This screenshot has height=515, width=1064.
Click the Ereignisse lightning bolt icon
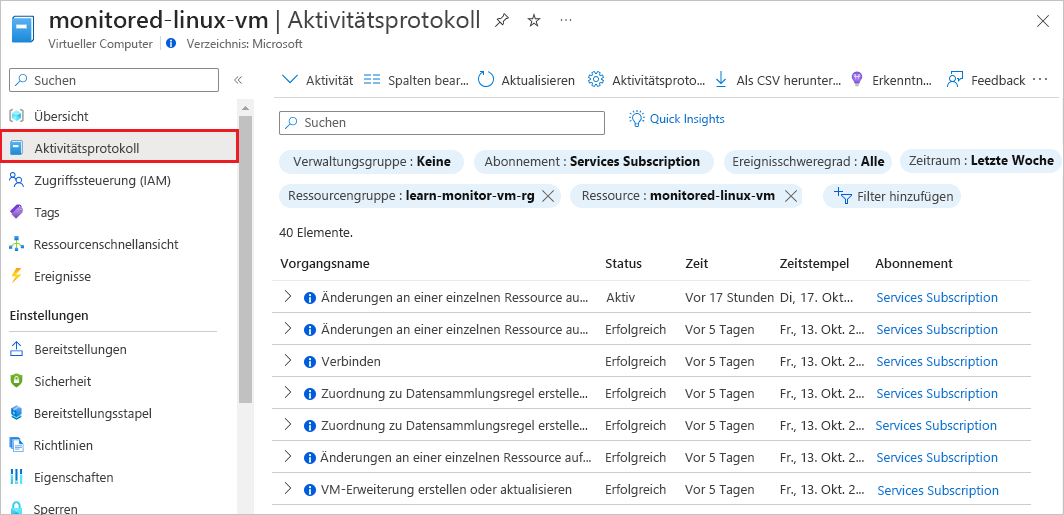pos(17,276)
